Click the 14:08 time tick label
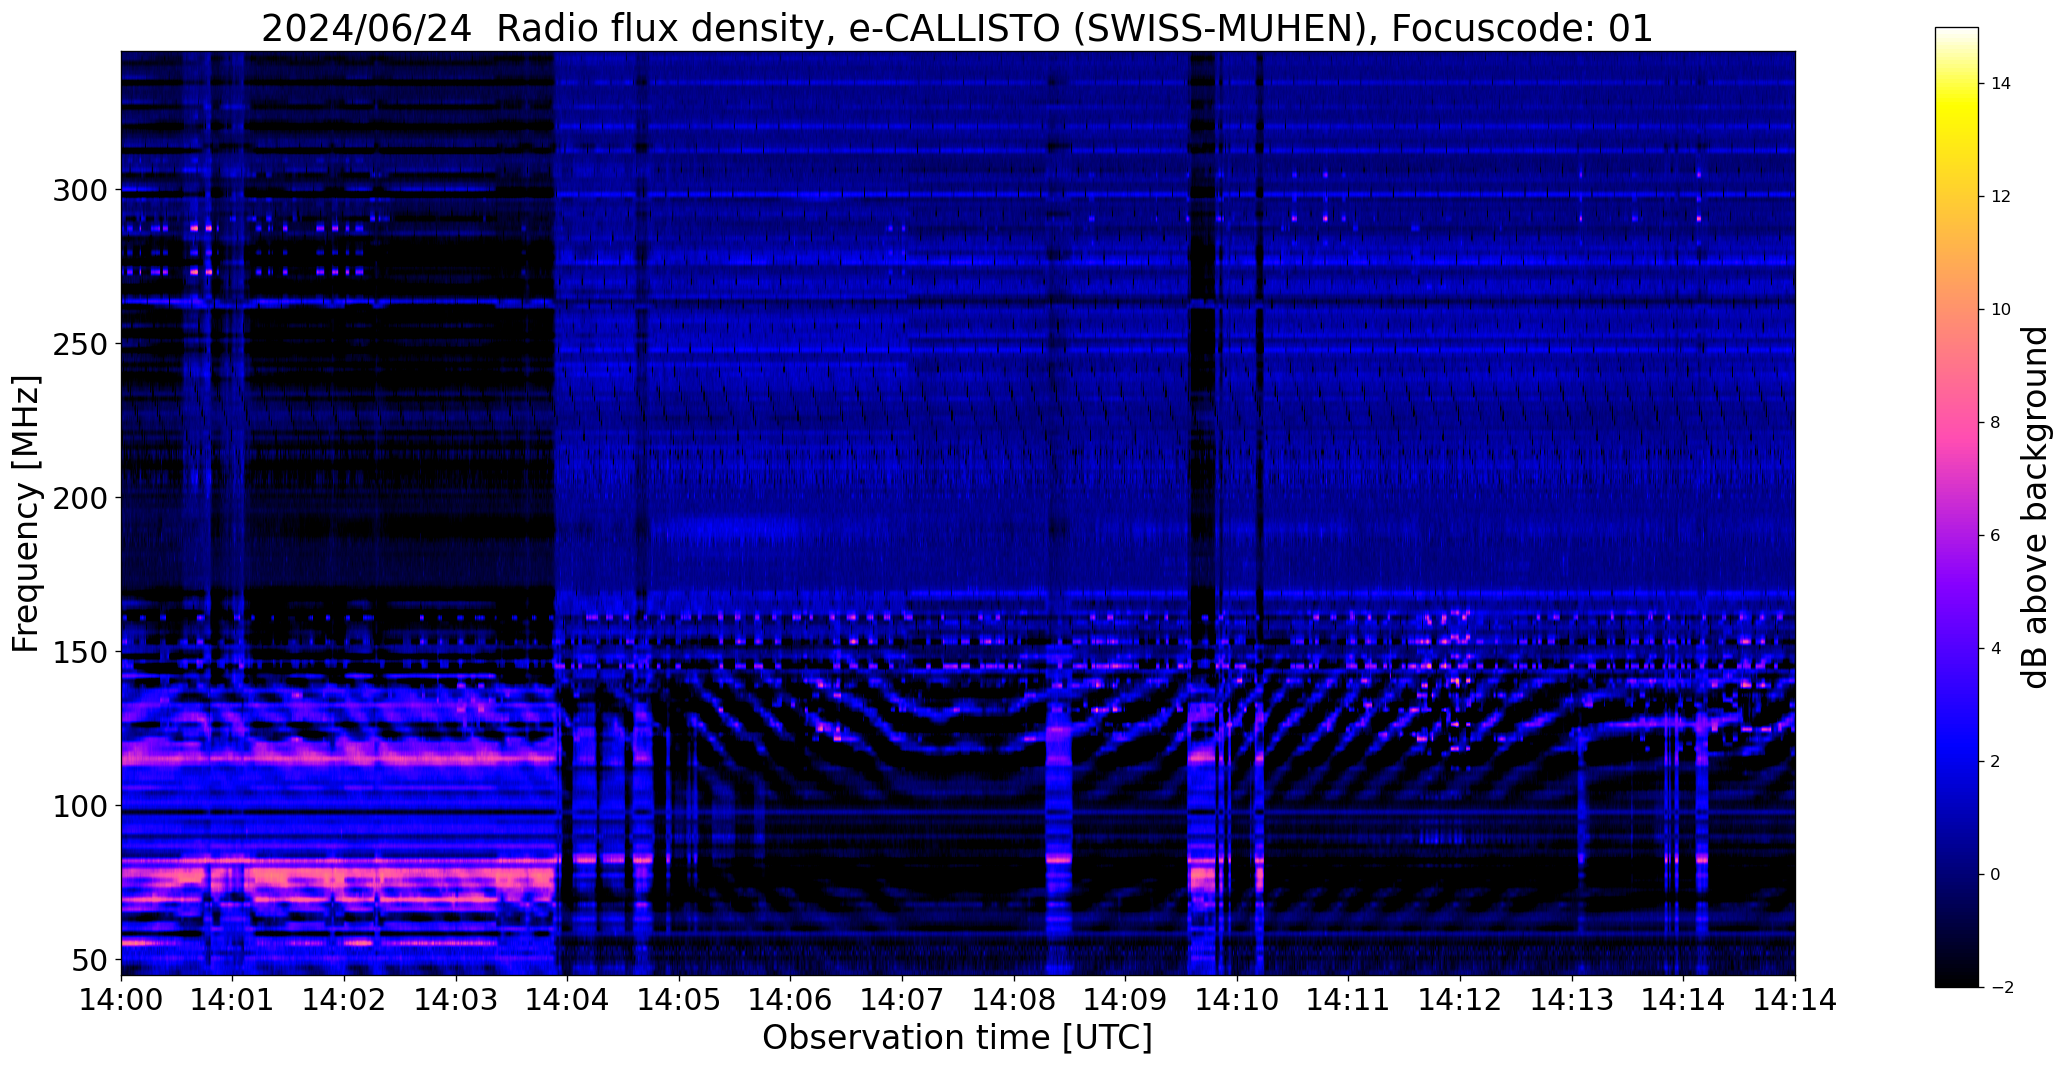The image size is (2066, 1067). tap(1014, 999)
